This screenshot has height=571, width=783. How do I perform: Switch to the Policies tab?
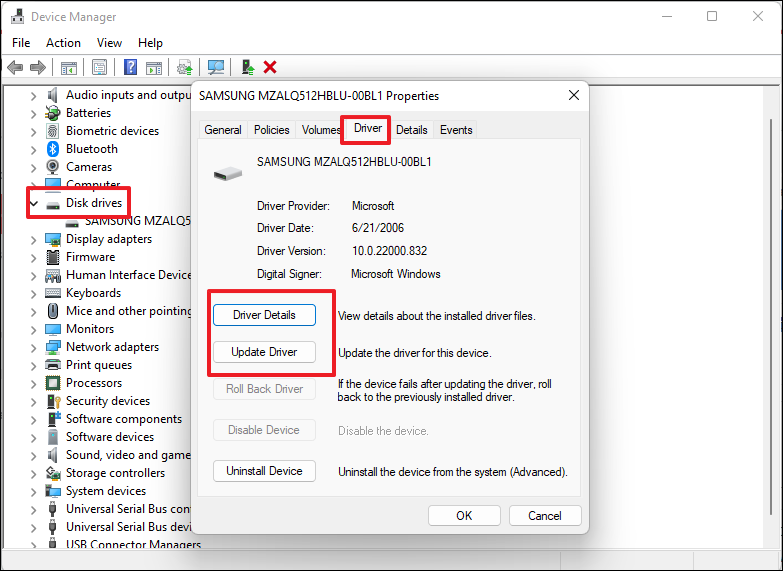(x=272, y=130)
